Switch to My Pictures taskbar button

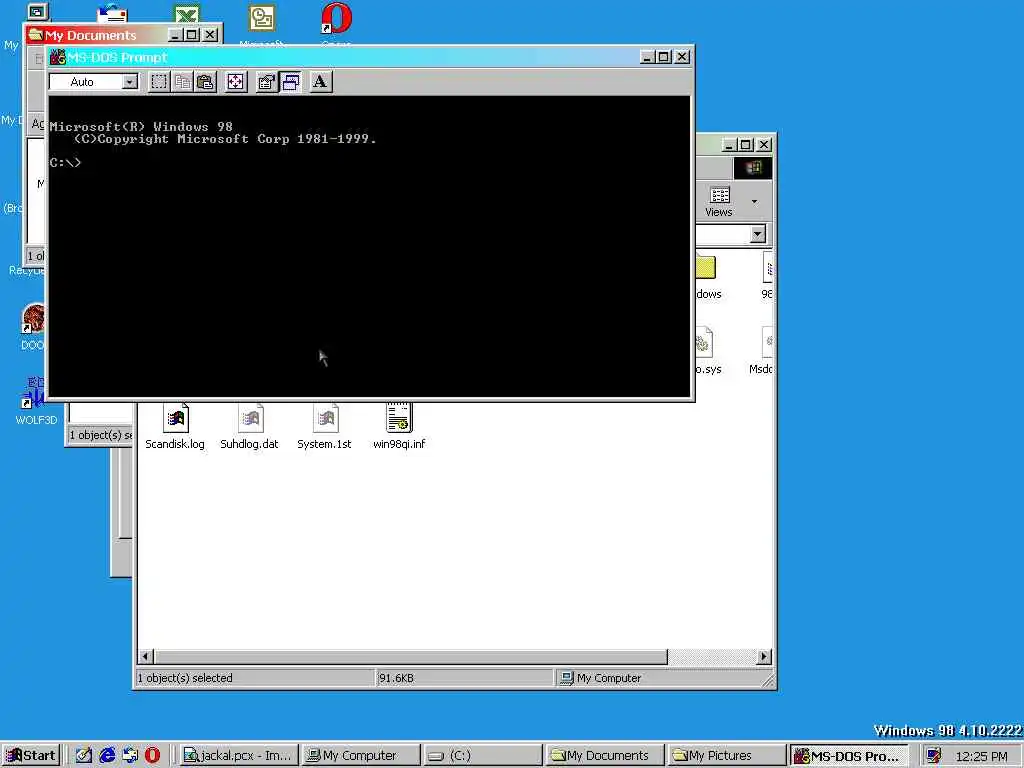(x=727, y=756)
